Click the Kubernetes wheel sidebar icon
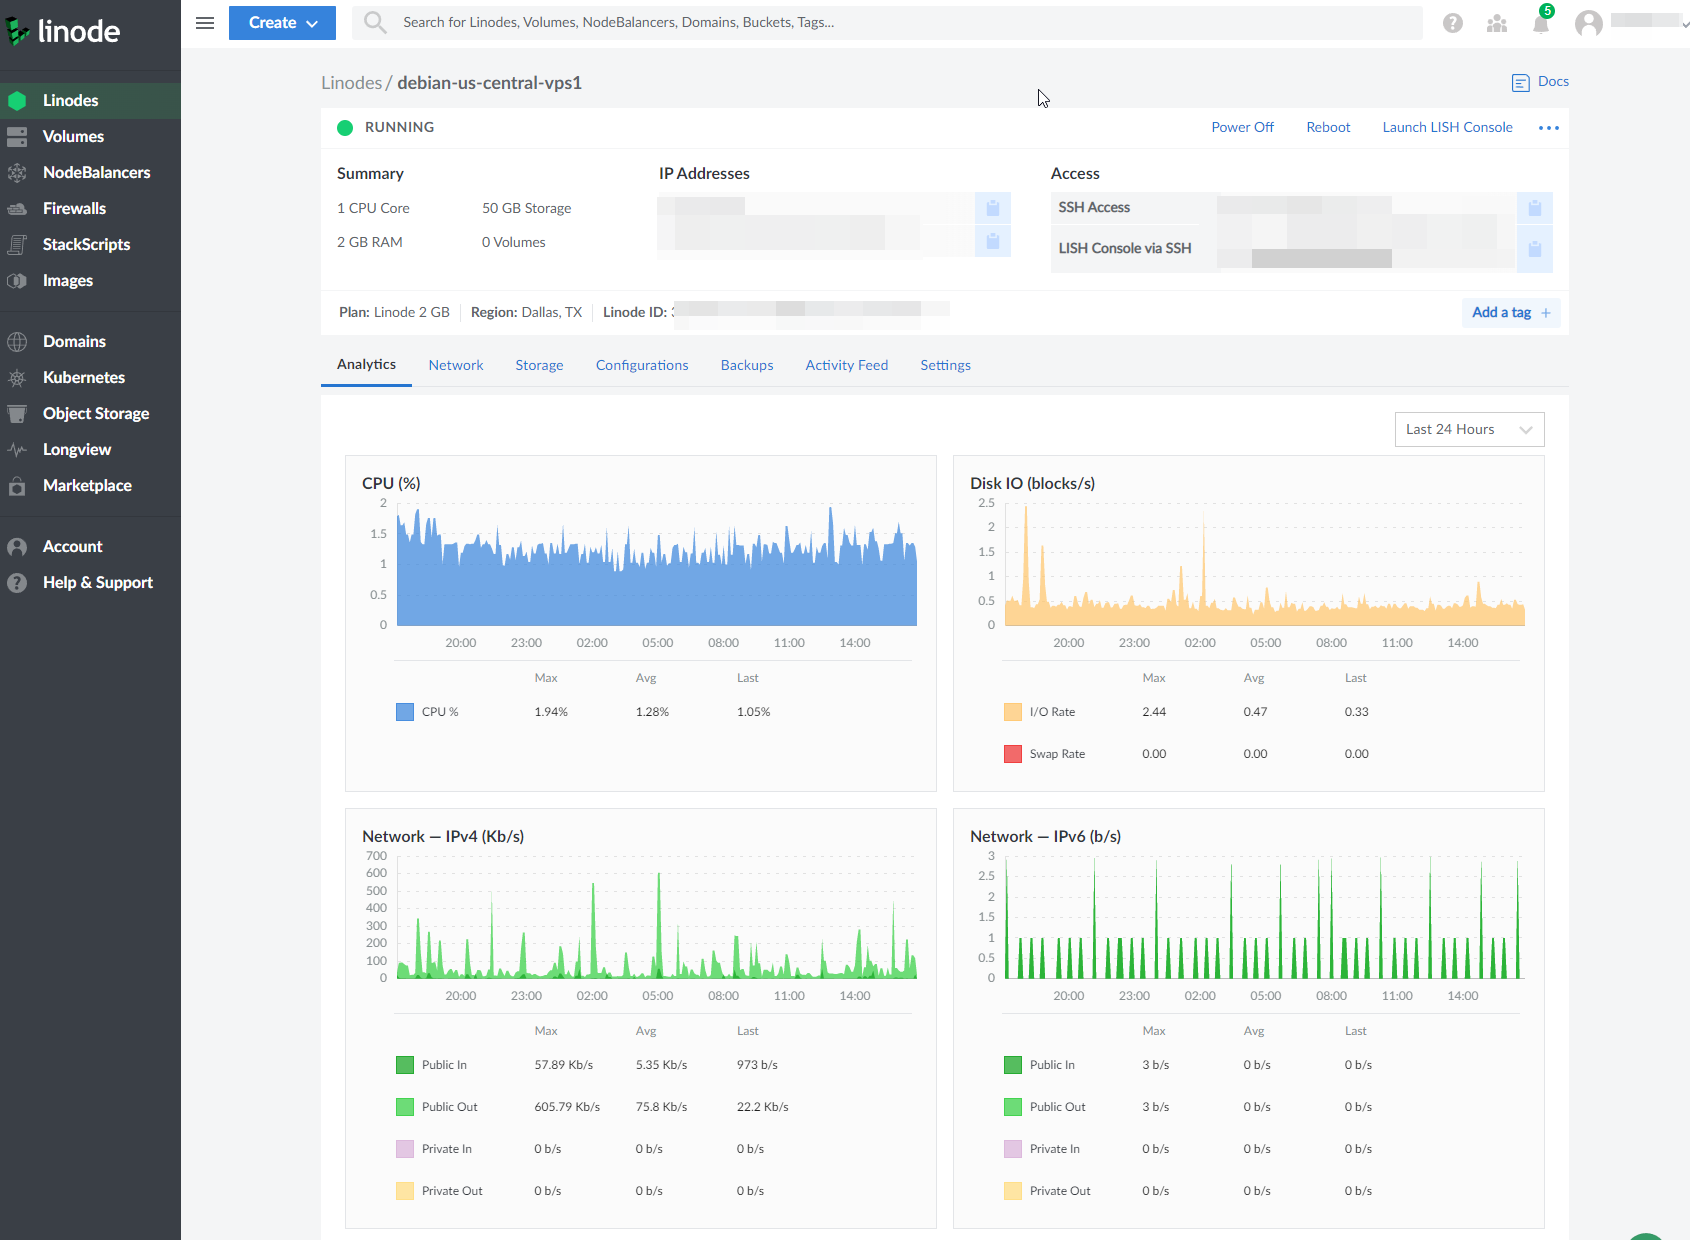Screen dimensions: 1690x1240 tap(17, 377)
